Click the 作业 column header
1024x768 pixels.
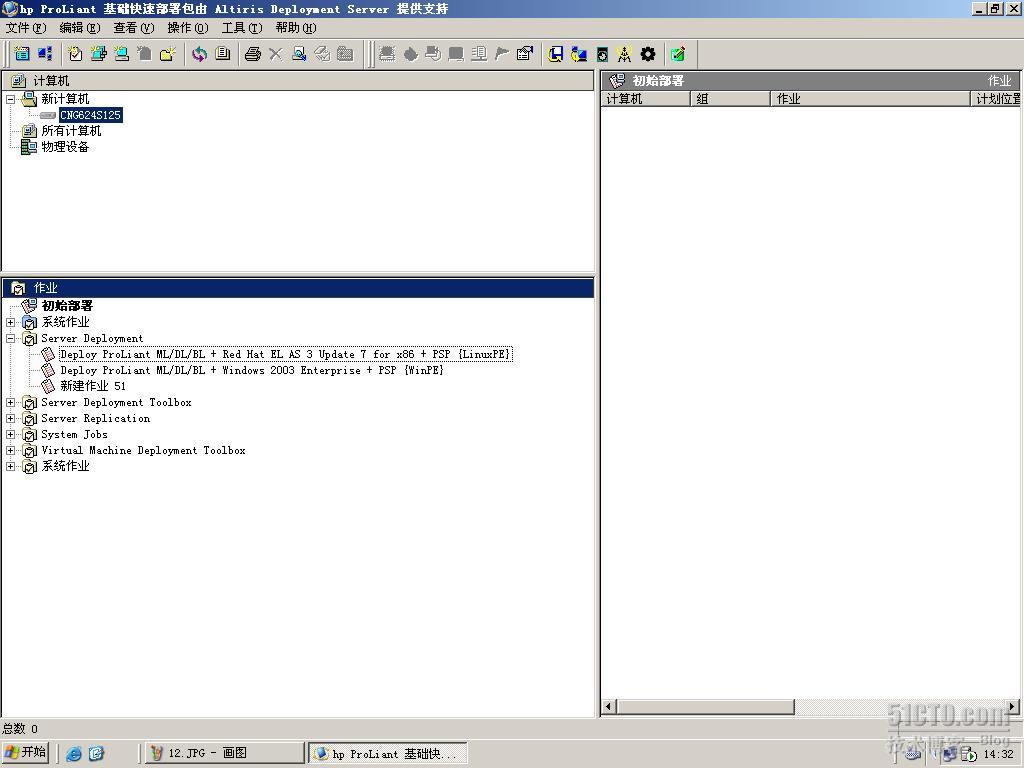pyautogui.click(x=871, y=99)
